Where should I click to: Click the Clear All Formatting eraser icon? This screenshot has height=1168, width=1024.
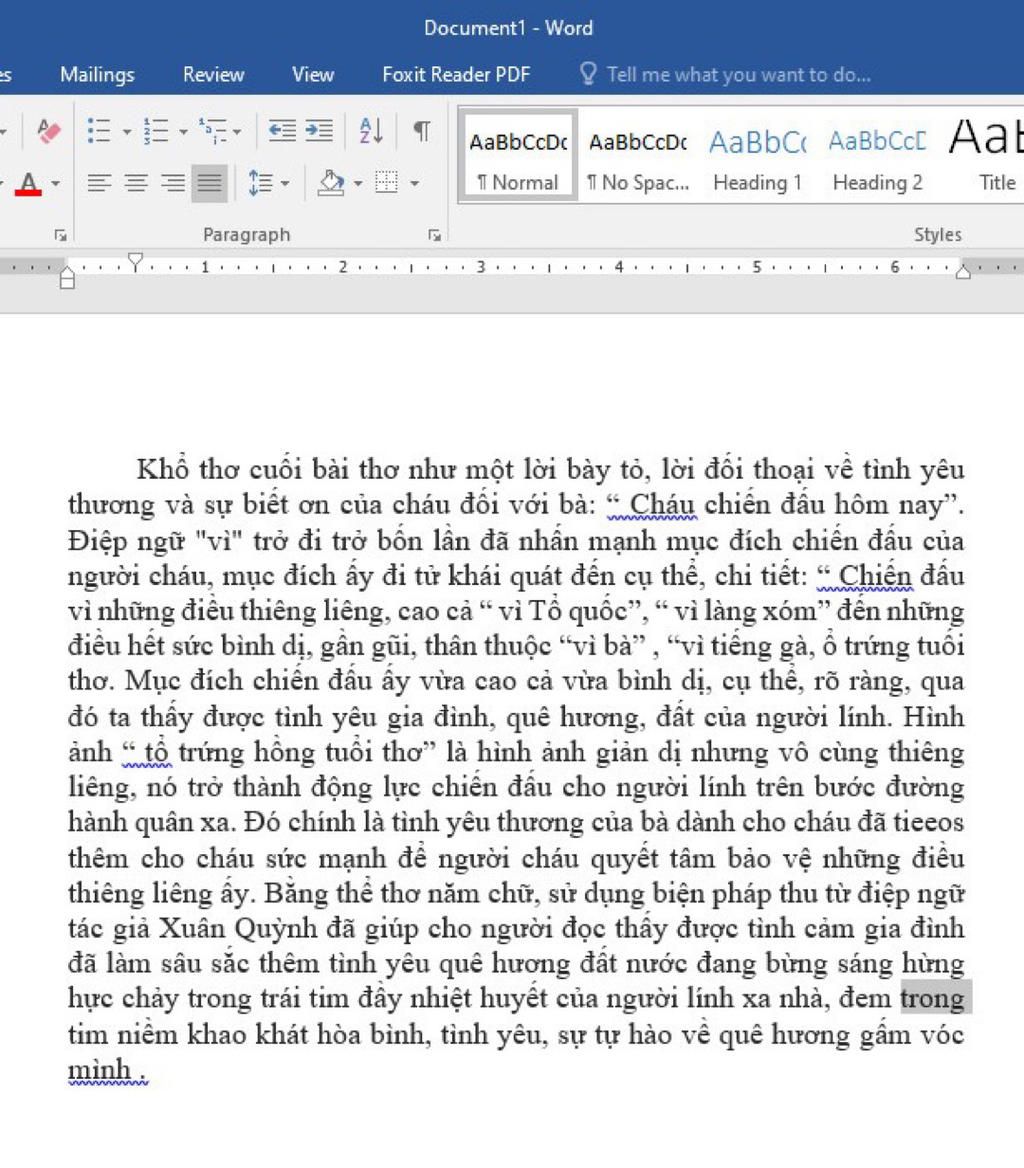pyautogui.click(x=48, y=132)
